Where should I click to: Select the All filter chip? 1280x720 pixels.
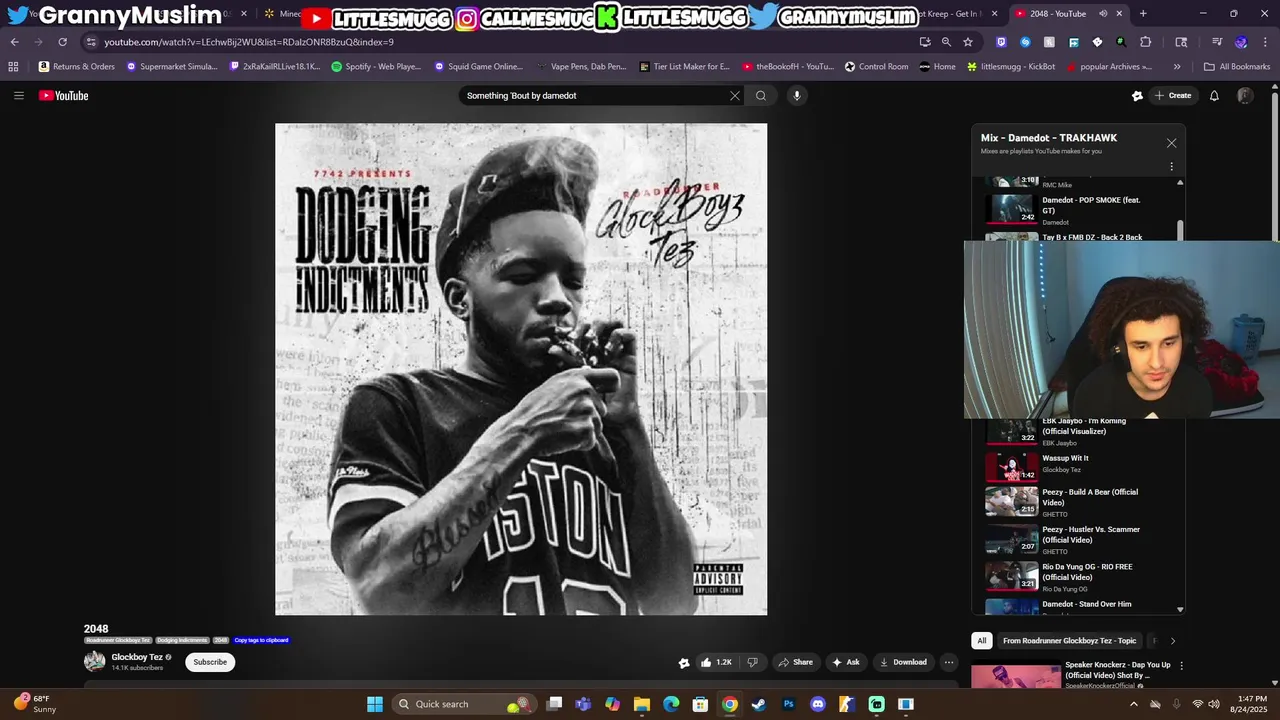982,641
